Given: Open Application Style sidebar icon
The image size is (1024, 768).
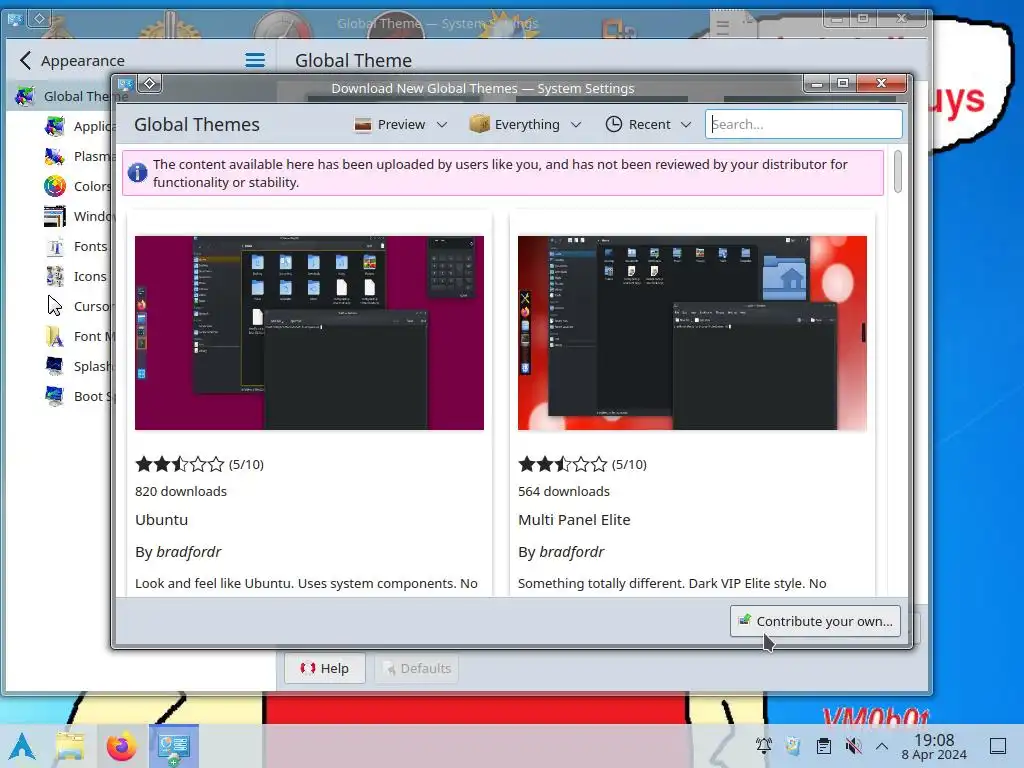Looking at the screenshot, I should point(55,126).
